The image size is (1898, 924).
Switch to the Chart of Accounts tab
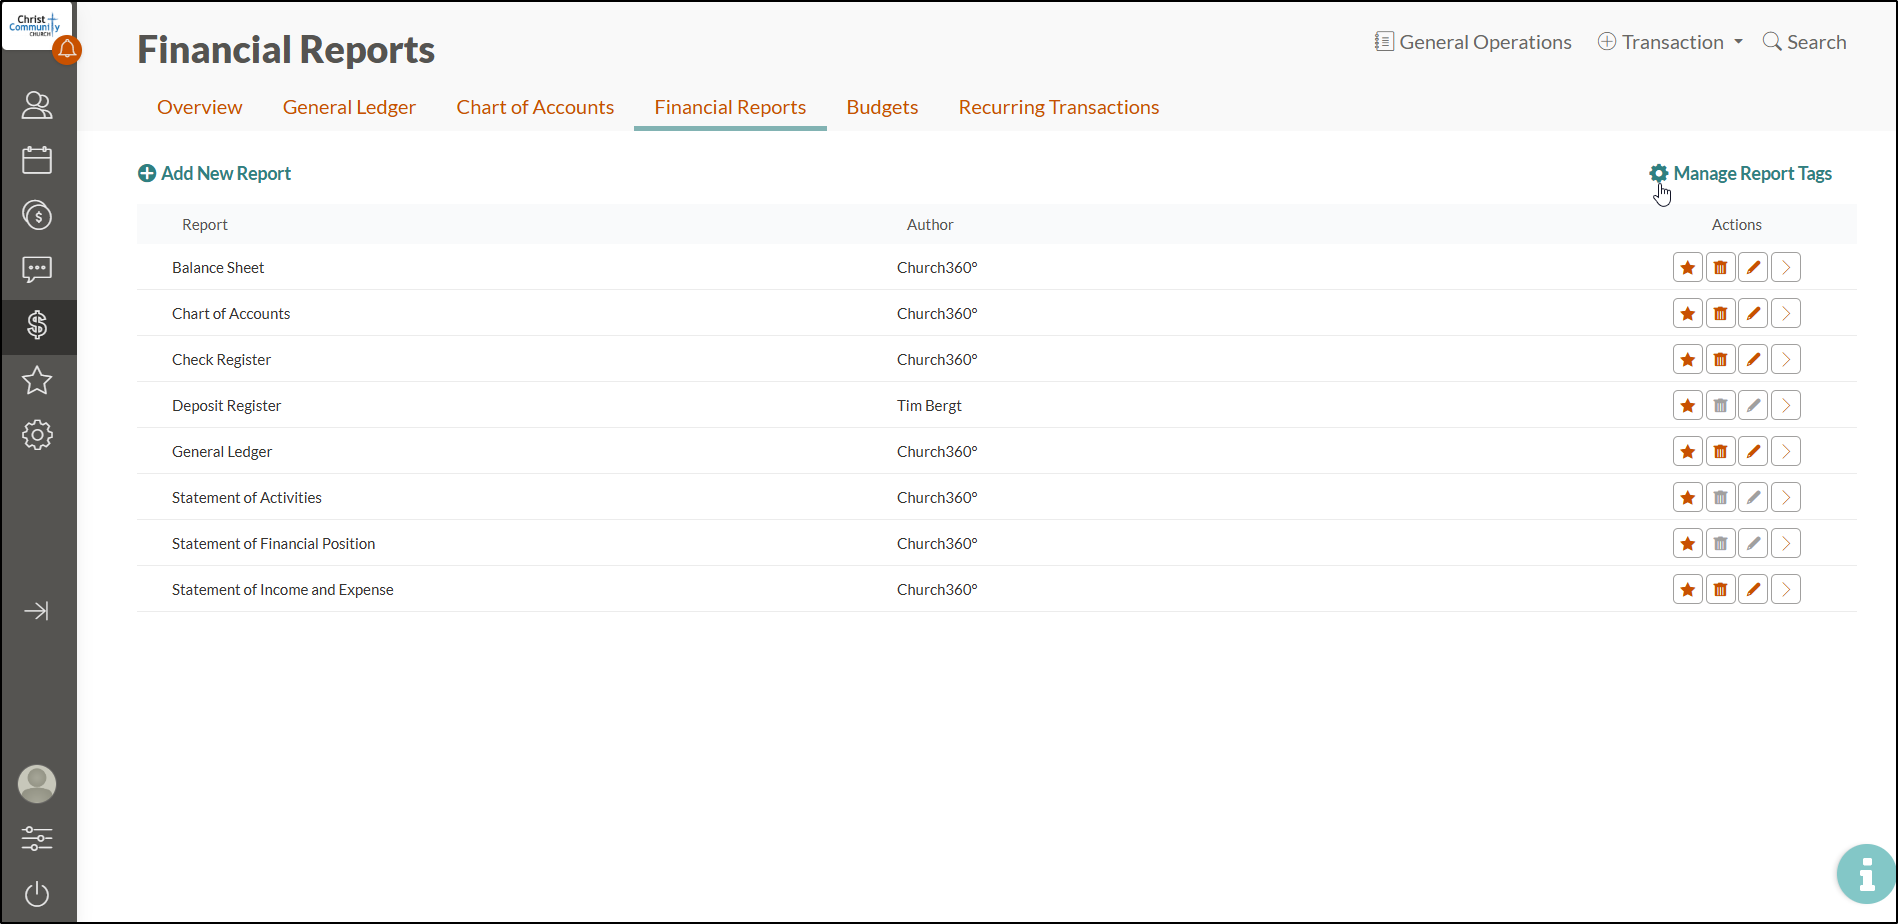coord(535,107)
